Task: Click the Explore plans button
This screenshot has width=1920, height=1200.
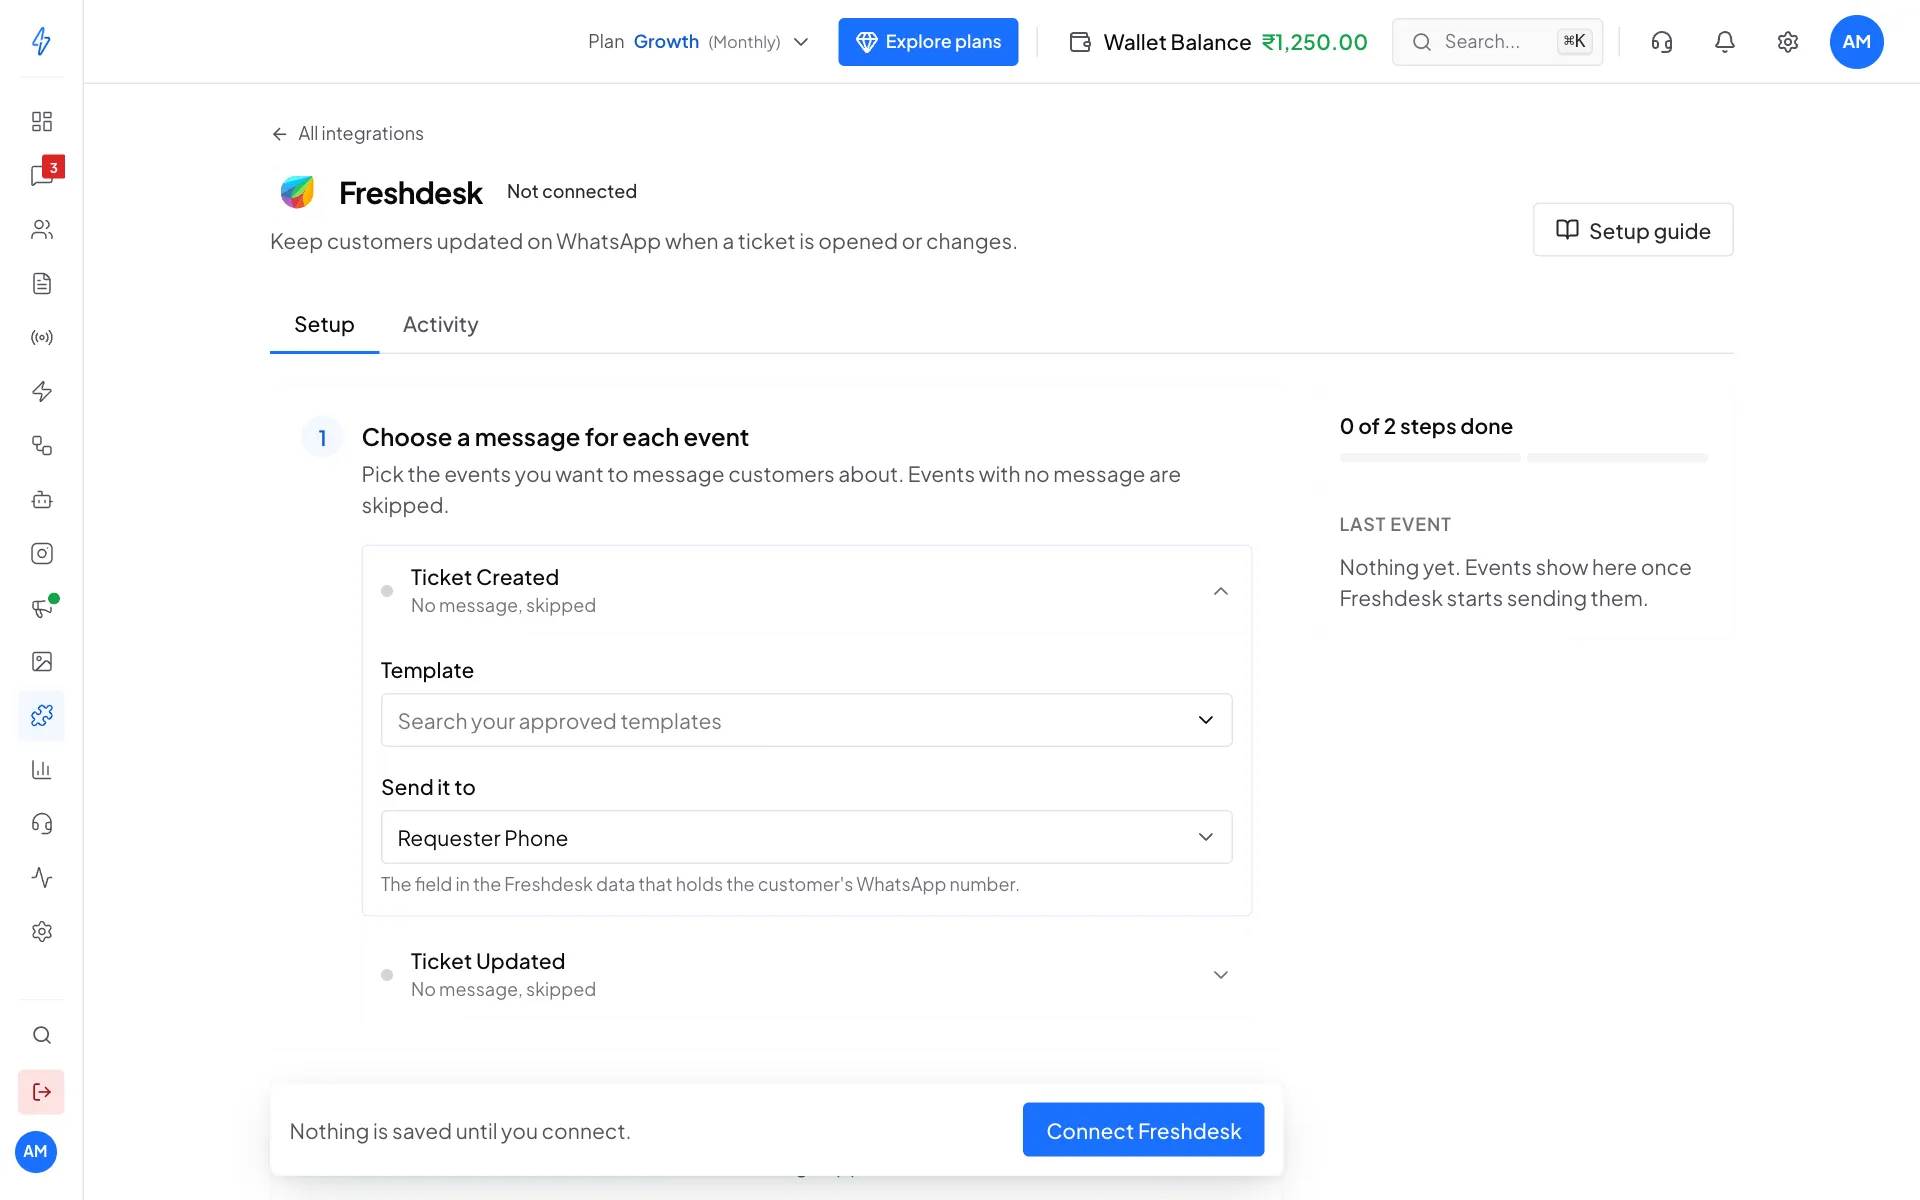Action: (928, 42)
